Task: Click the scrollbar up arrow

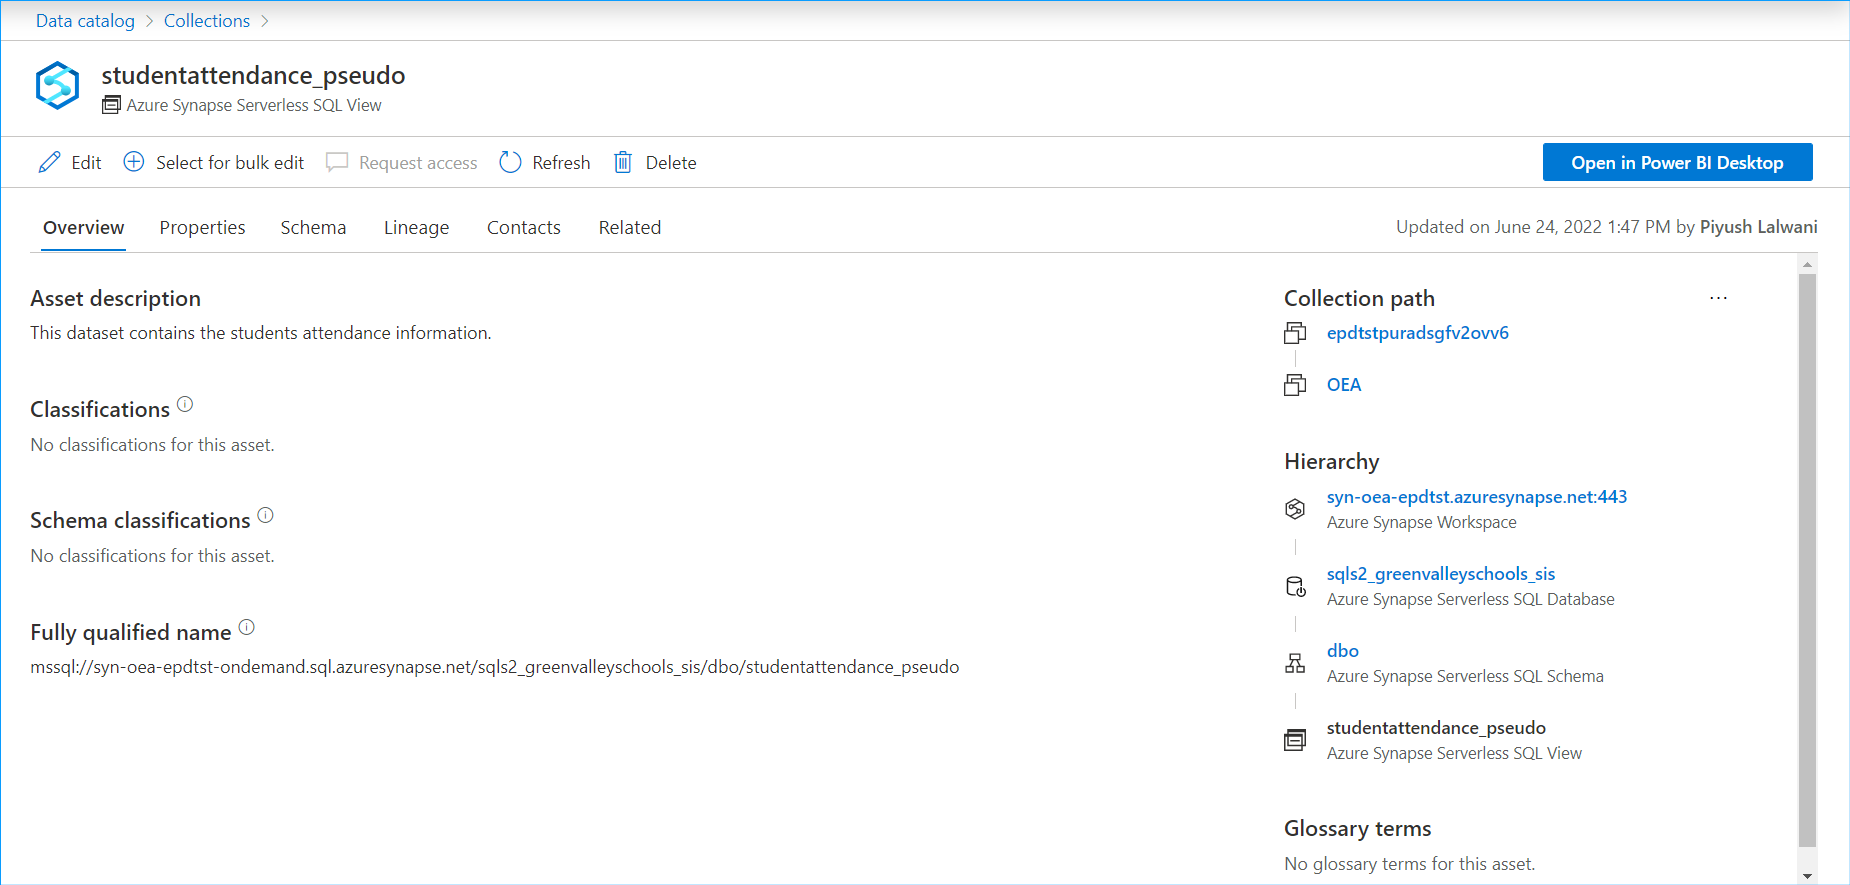Action: (1807, 264)
